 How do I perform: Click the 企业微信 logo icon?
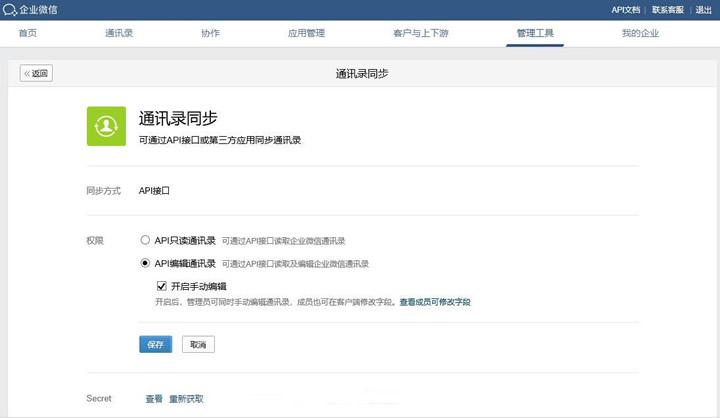coord(10,10)
